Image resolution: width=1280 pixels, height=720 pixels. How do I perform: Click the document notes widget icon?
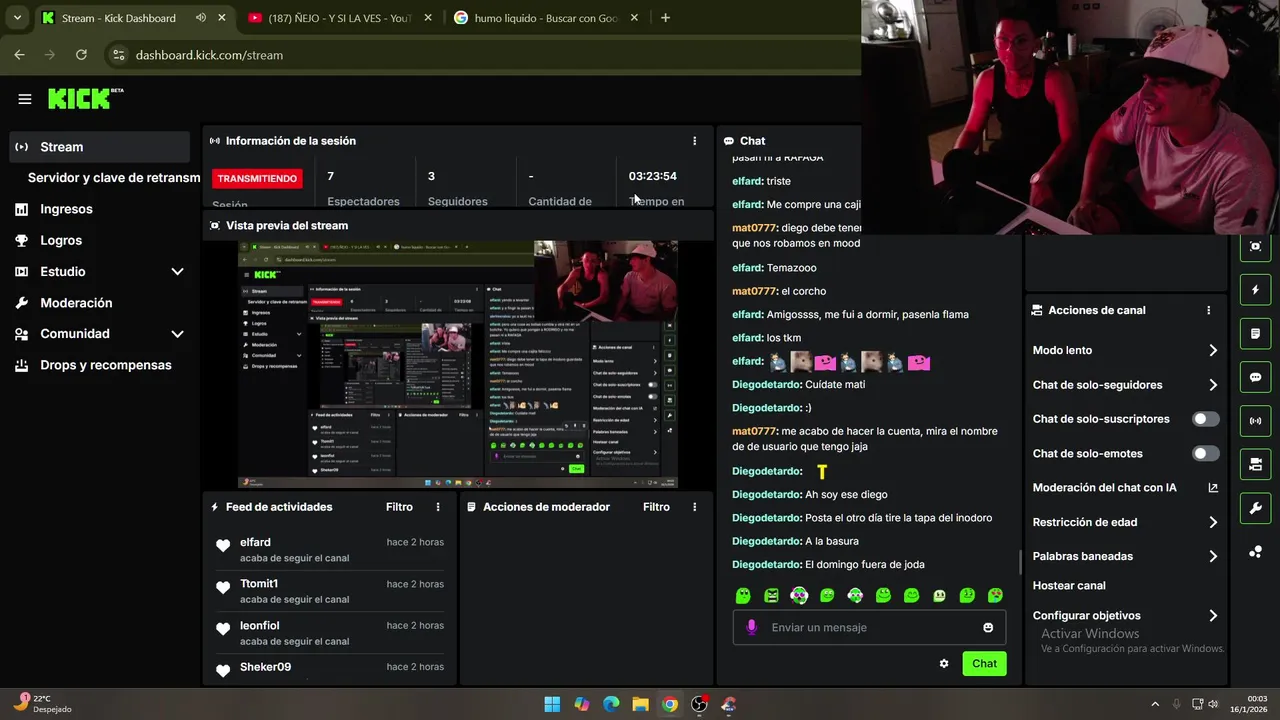click(1255, 333)
